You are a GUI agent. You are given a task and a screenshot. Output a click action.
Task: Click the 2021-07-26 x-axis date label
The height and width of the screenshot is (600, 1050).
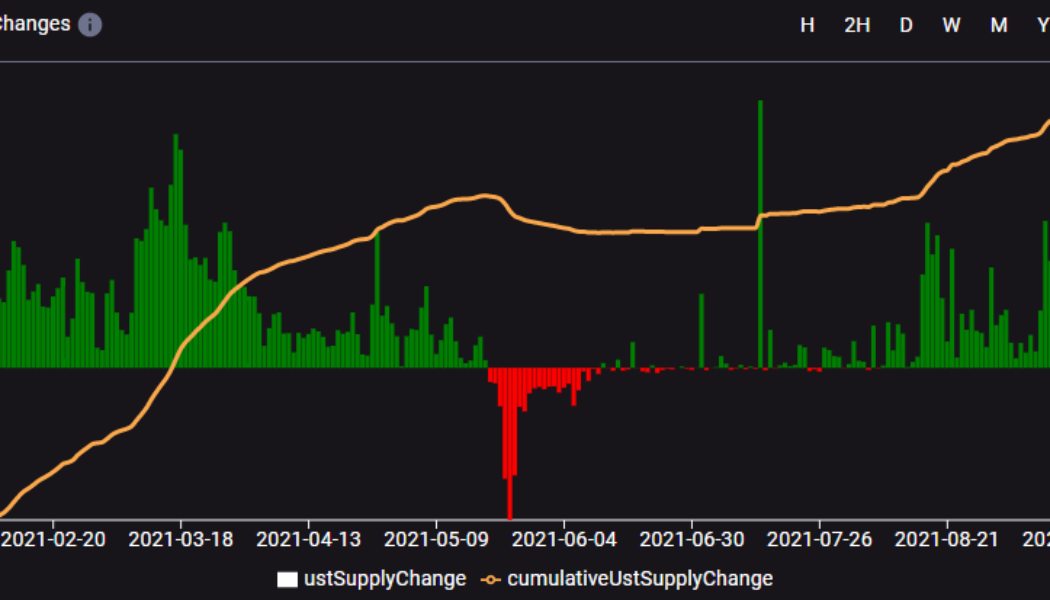point(819,540)
